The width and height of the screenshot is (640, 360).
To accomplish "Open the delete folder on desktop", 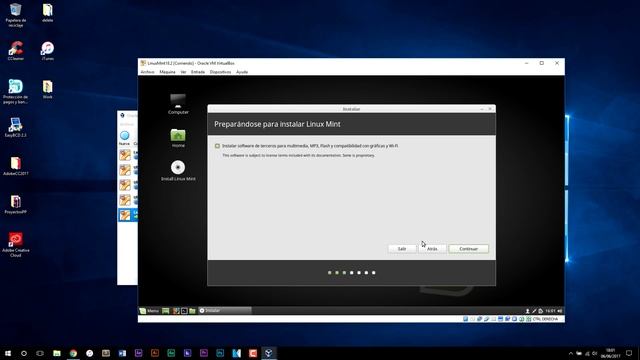I will coord(47,13).
